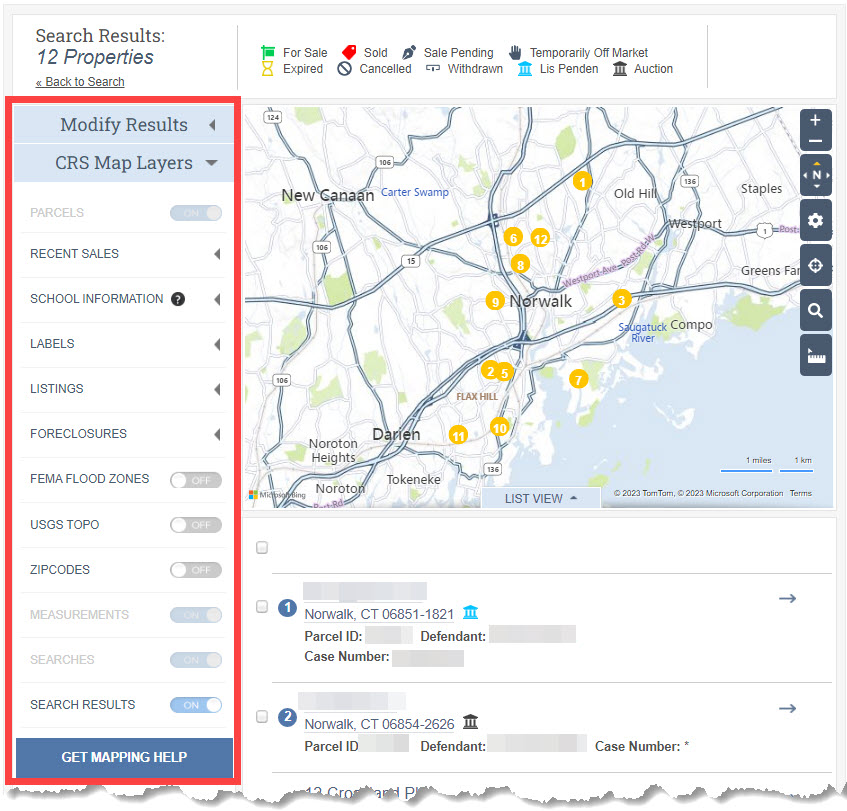Click the Get Mapping Help button
The width and height of the screenshot is (847, 811).
click(x=123, y=758)
